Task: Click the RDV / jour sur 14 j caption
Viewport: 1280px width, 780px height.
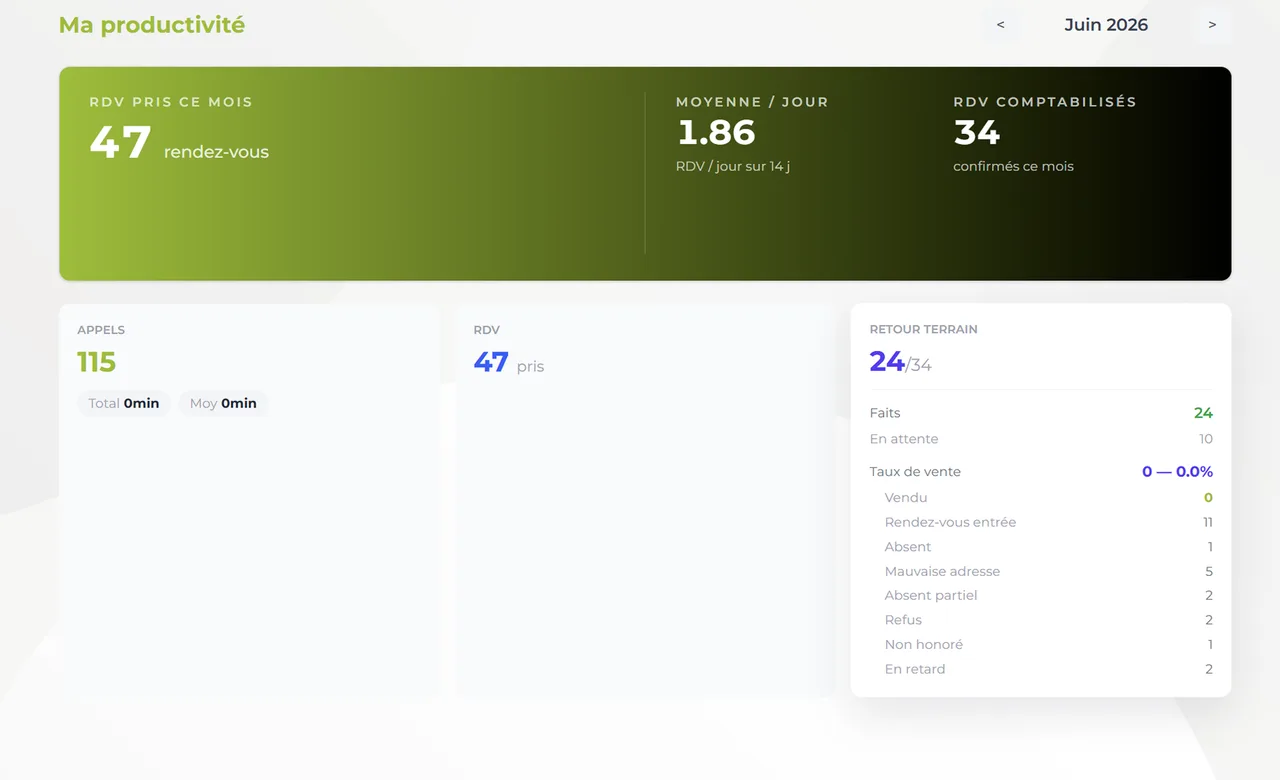Action: 733,166
